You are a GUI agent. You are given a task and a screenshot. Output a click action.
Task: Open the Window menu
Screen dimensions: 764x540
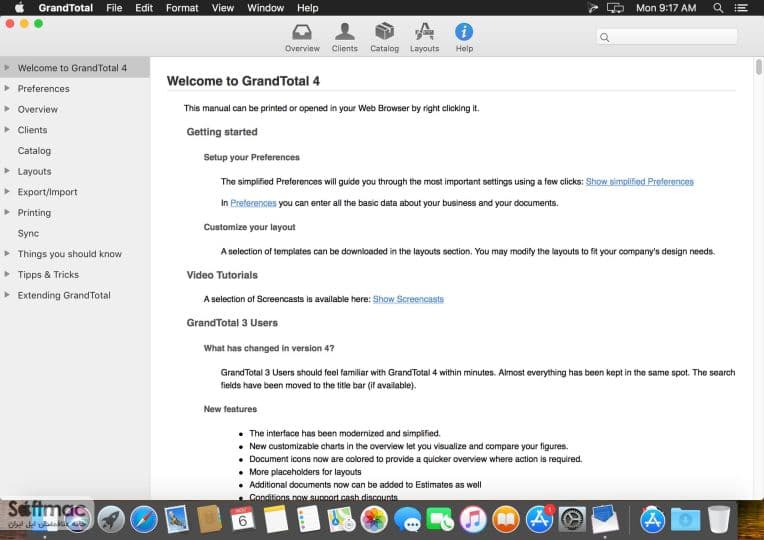pos(266,8)
